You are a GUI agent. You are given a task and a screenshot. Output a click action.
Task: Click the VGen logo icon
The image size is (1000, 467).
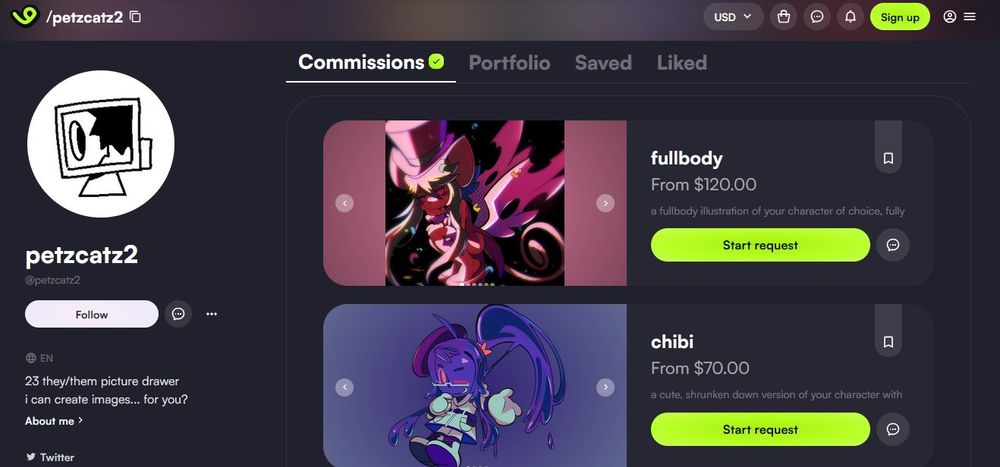[x=25, y=16]
